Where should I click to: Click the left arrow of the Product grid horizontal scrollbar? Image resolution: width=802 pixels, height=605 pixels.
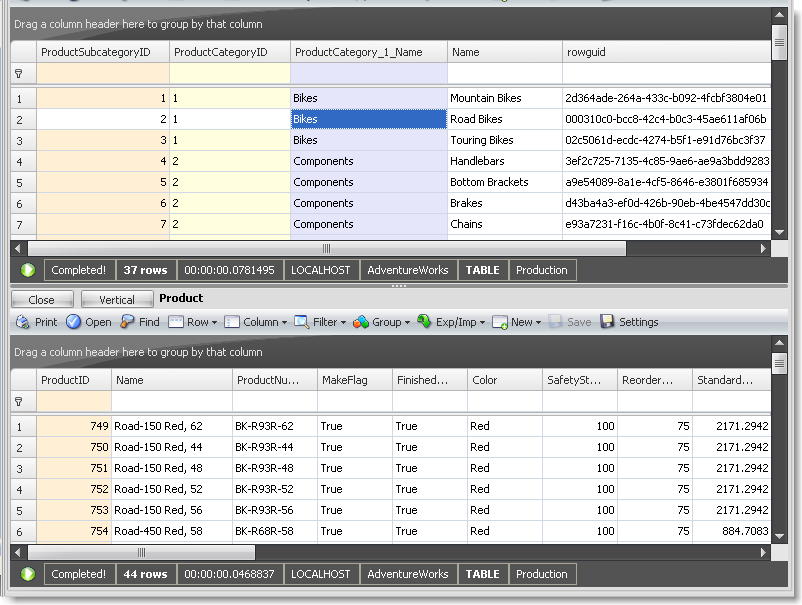pos(18,552)
